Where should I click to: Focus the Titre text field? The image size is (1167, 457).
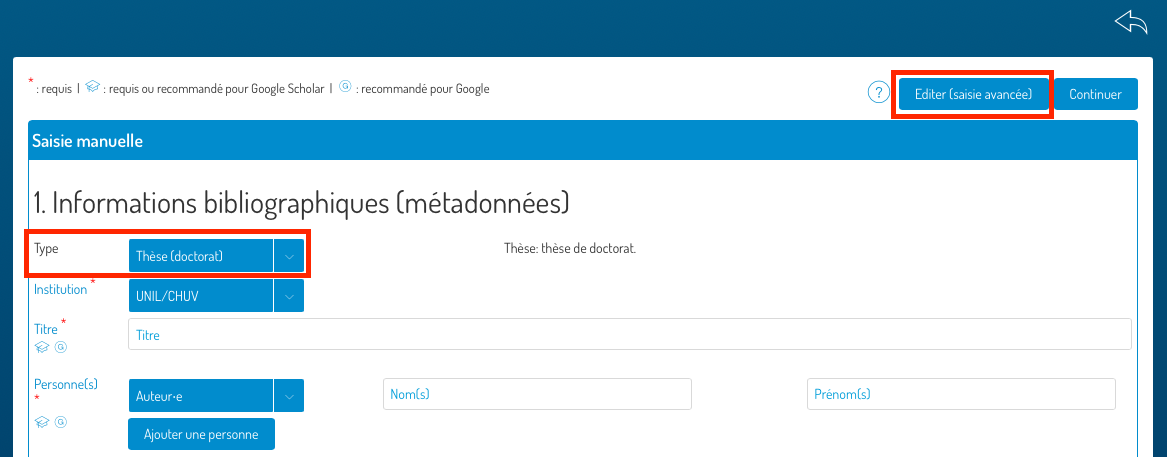pyautogui.click(x=629, y=335)
